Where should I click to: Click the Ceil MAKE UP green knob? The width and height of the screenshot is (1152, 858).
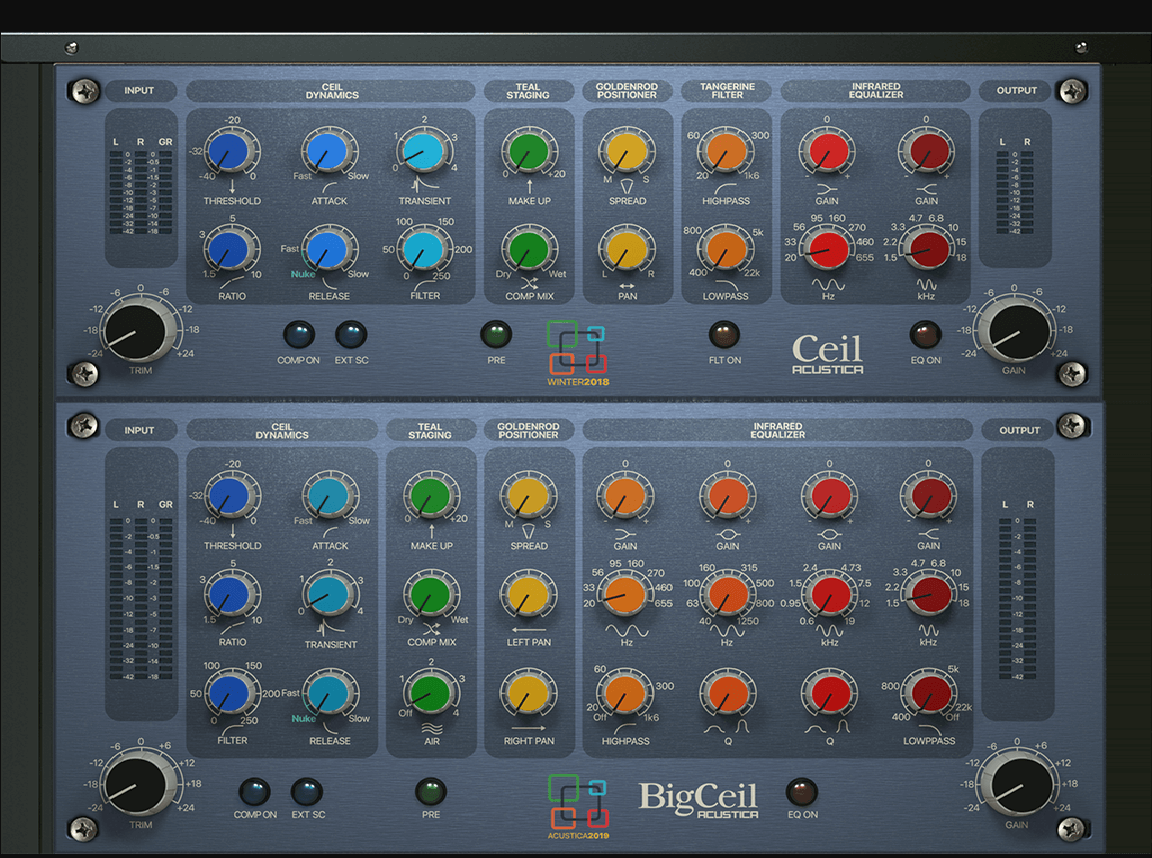529,151
